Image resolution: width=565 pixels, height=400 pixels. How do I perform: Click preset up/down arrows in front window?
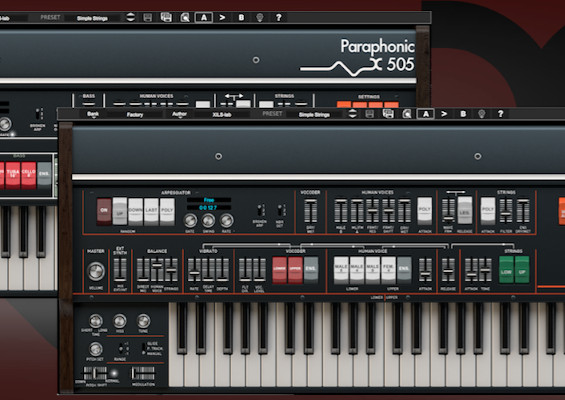tap(352, 114)
